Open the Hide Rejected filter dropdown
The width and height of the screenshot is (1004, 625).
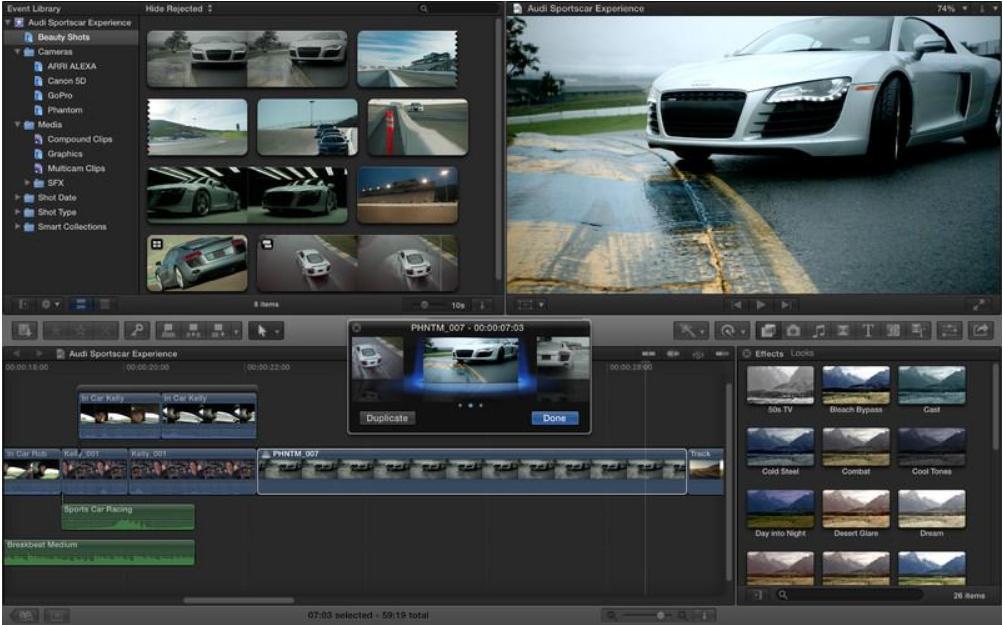point(179,8)
